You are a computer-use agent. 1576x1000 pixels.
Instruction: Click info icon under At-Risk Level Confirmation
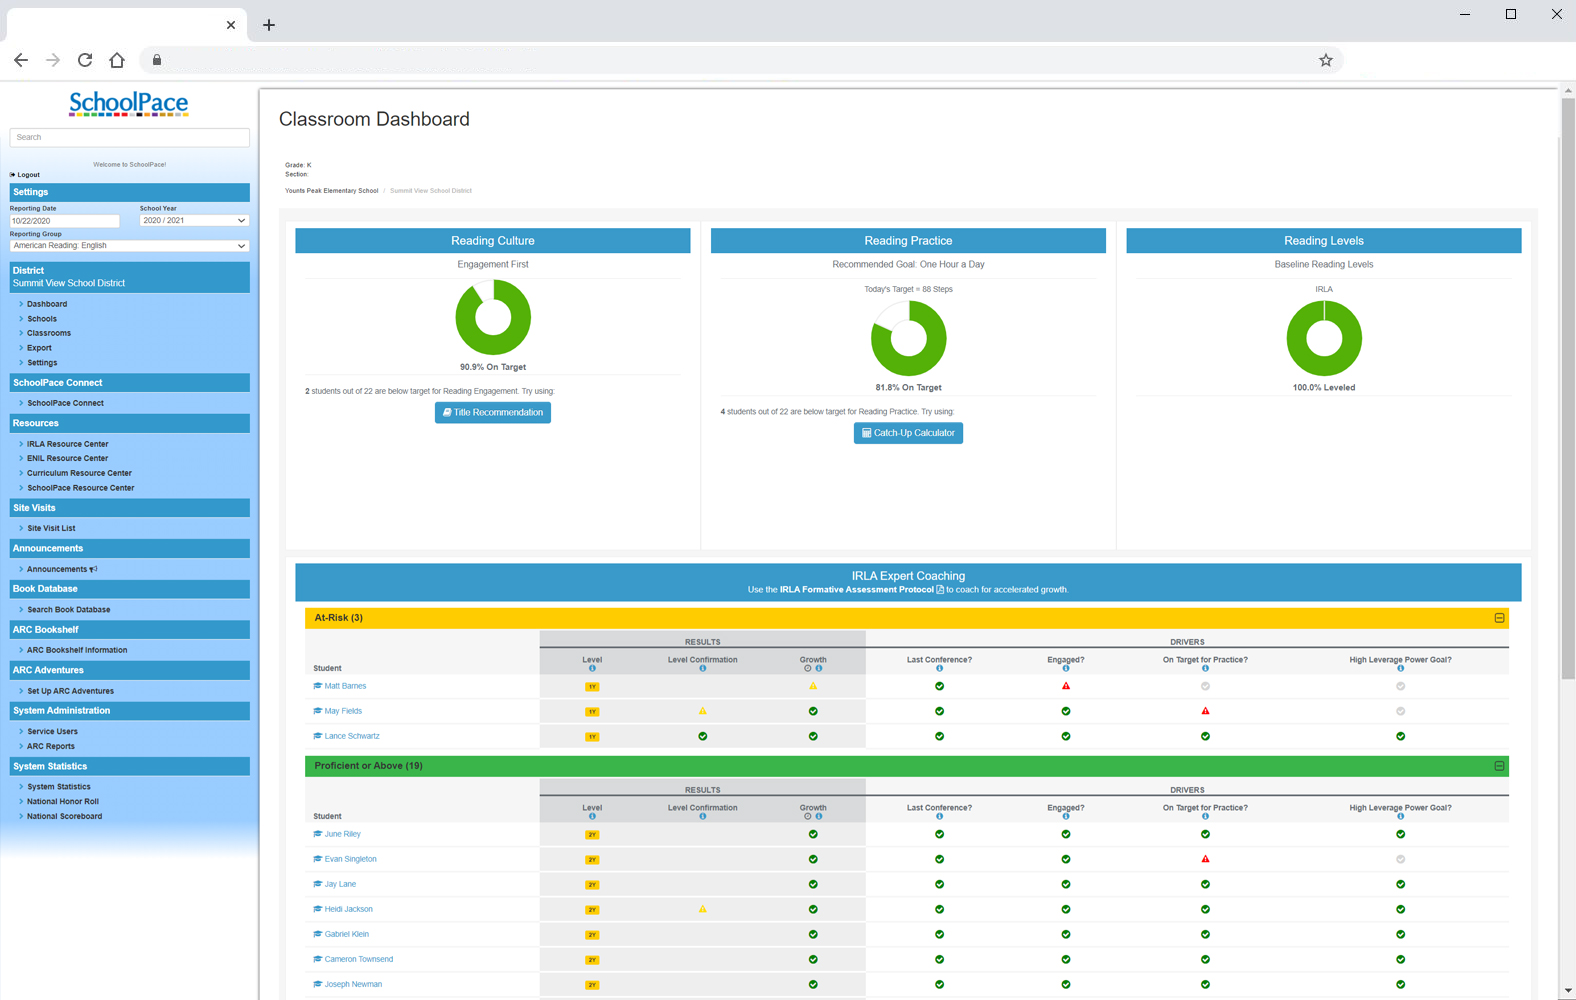(703, 668)
